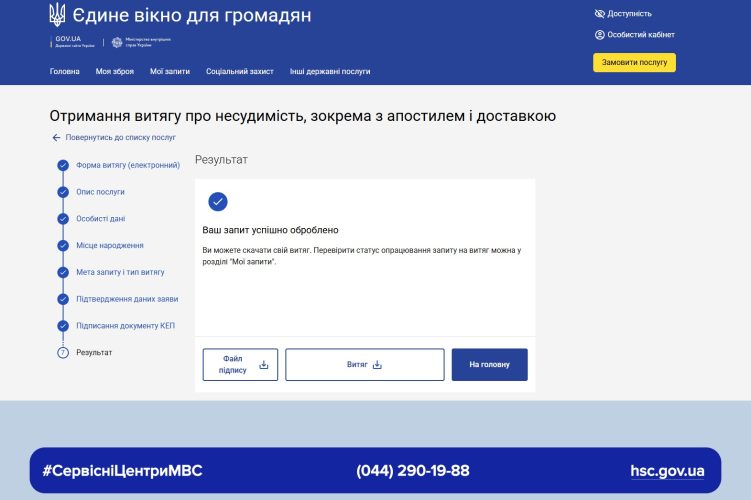Open 'Доступність' accessibility options
Viewport: 751px width, 500px height.
(x=622, y=14)
